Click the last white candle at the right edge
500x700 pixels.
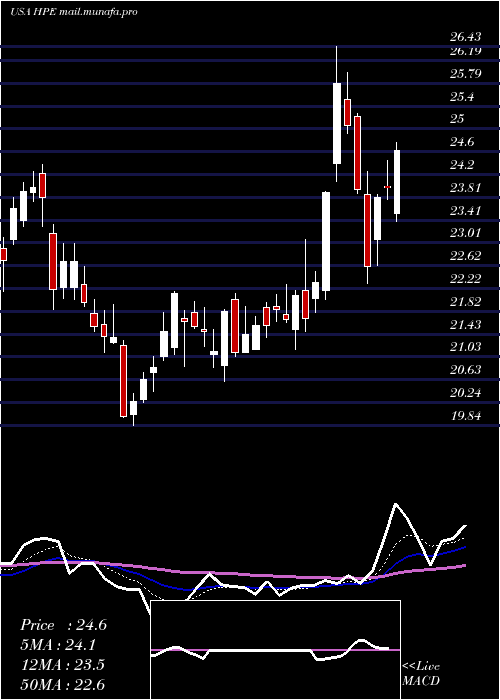click(396, 182)
